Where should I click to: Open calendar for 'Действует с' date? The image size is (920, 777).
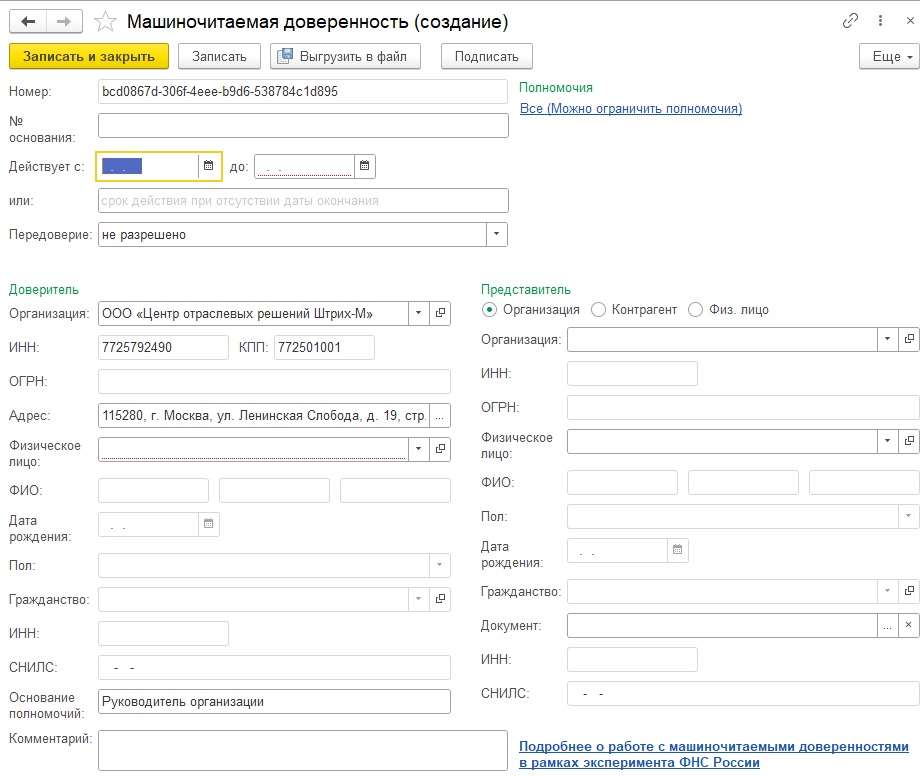pos(209,166)
